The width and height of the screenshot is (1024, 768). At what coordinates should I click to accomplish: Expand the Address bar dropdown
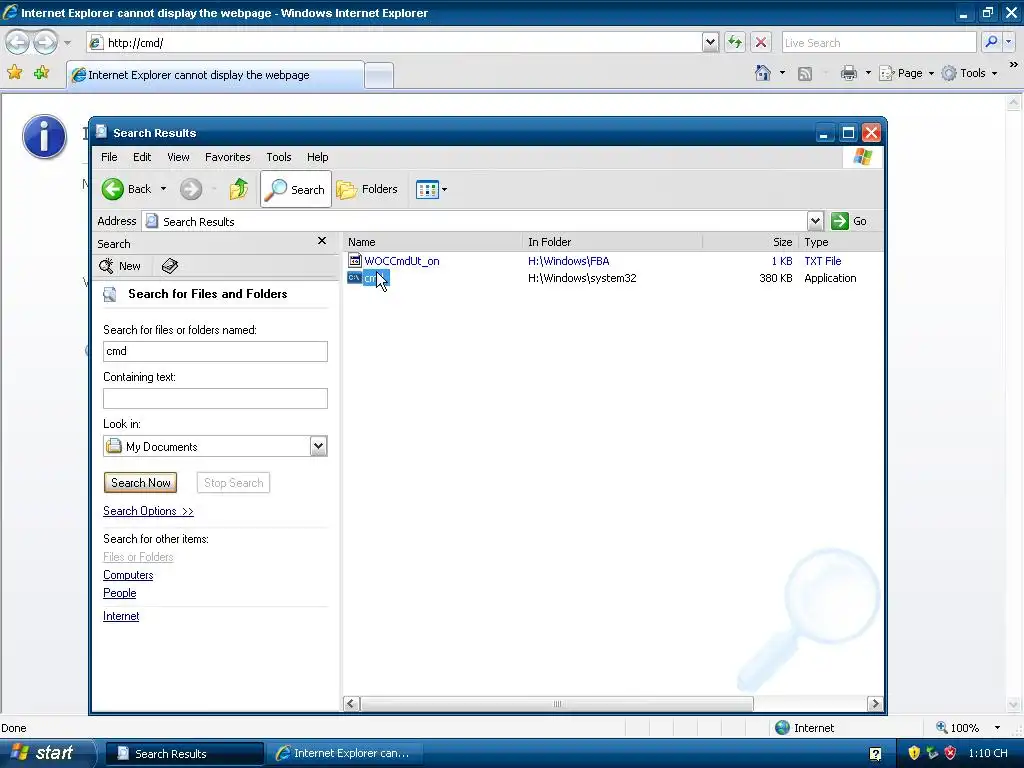pyautogui.click(x=815, y=221)
